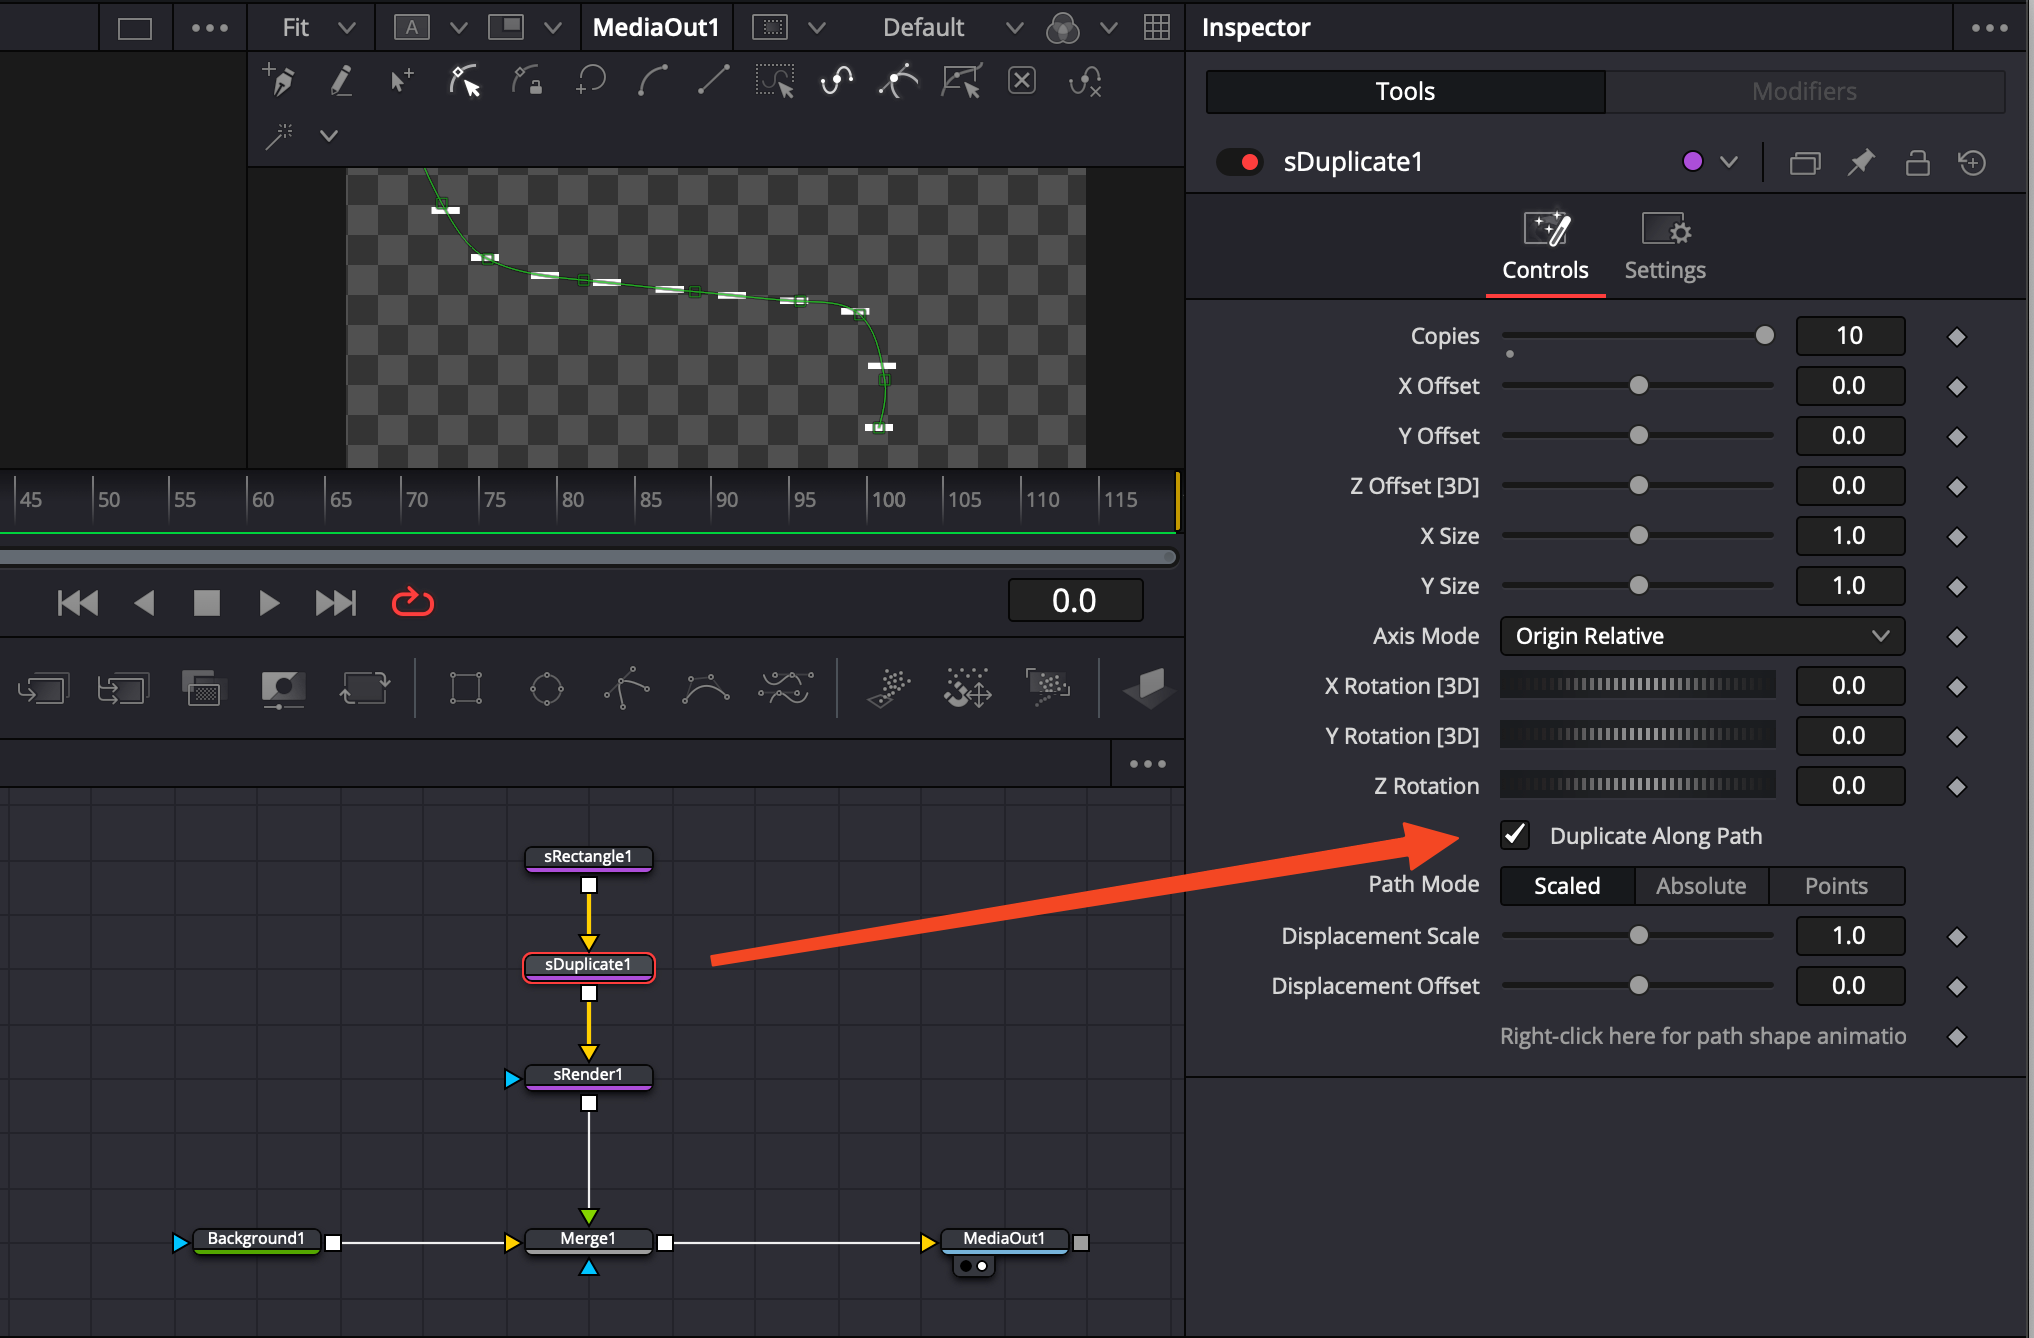Open the color channel chevron dropdown
Image resolution: width=2034 pixels, height=1338 pixels.
pyautogui.click(x=1108, y=27)
